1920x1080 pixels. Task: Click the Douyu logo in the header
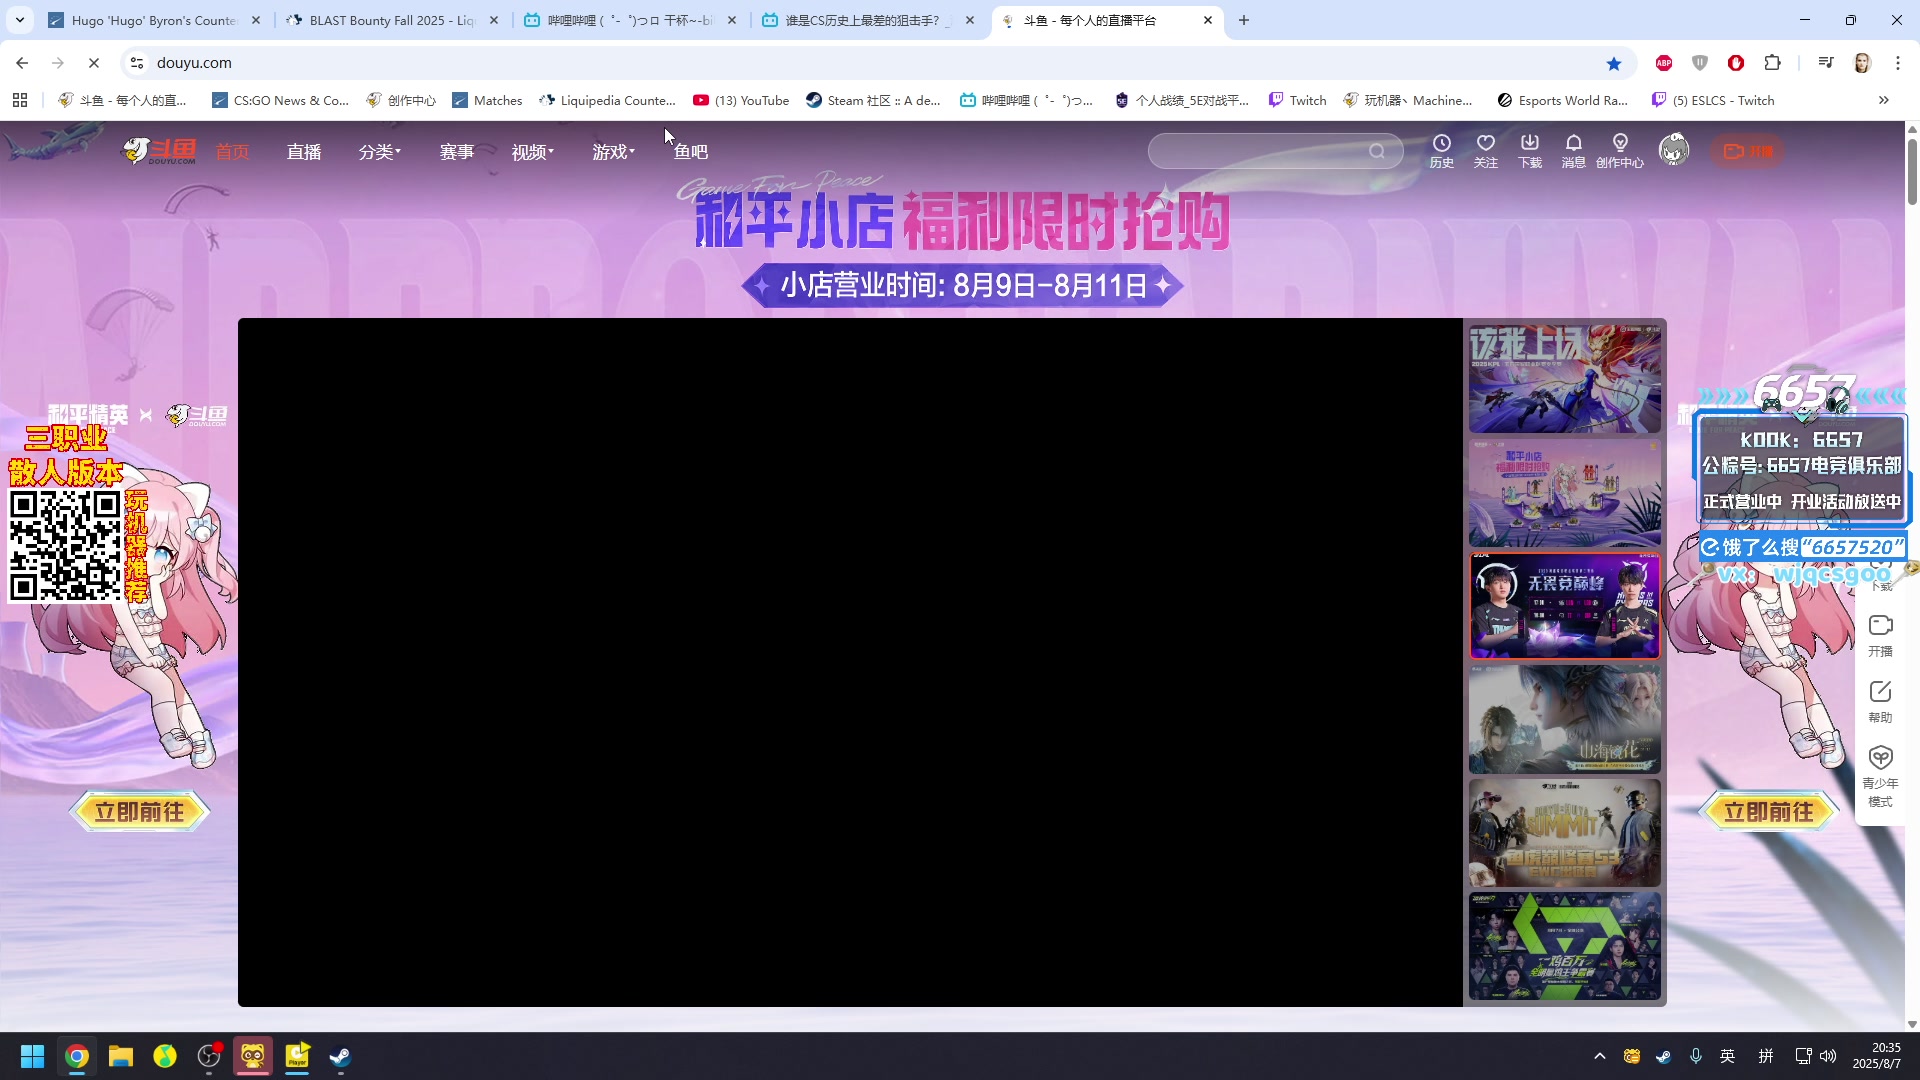click(160, 151)
